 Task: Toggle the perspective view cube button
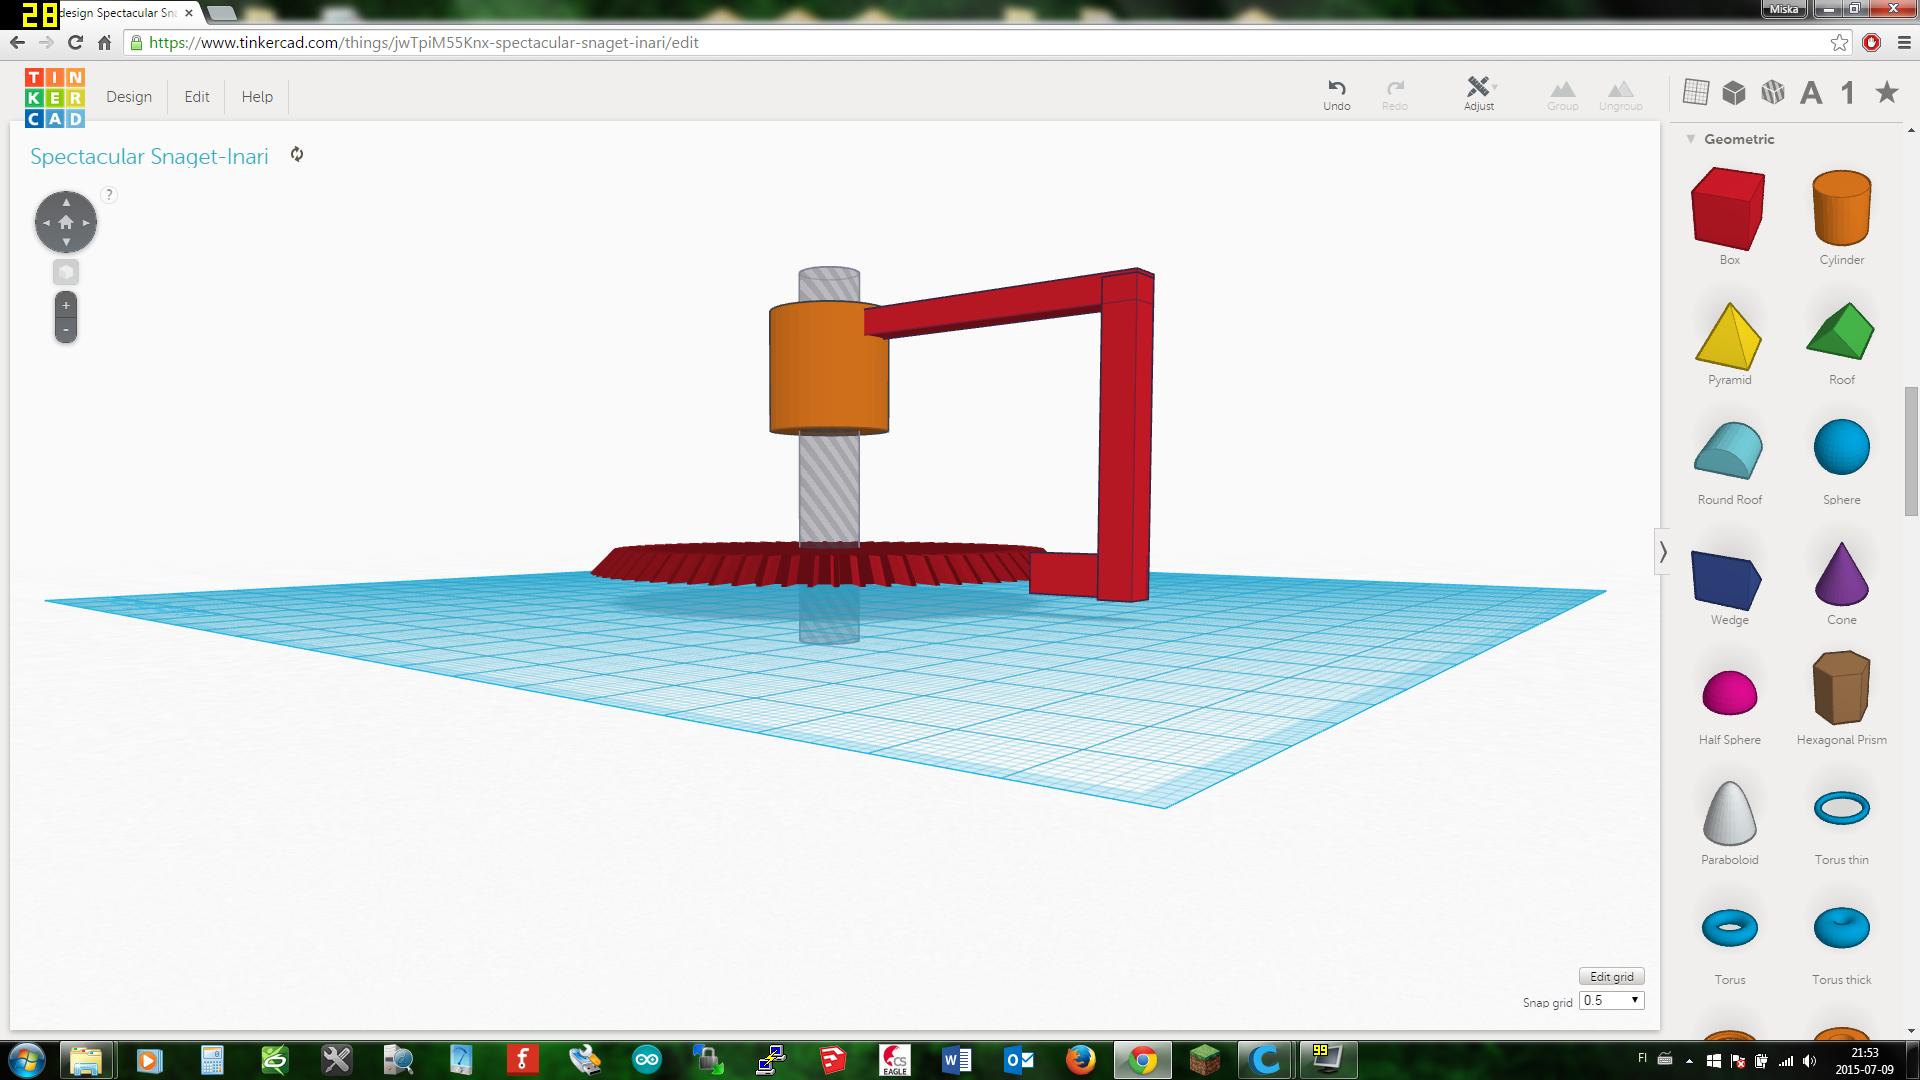(66, 272)
